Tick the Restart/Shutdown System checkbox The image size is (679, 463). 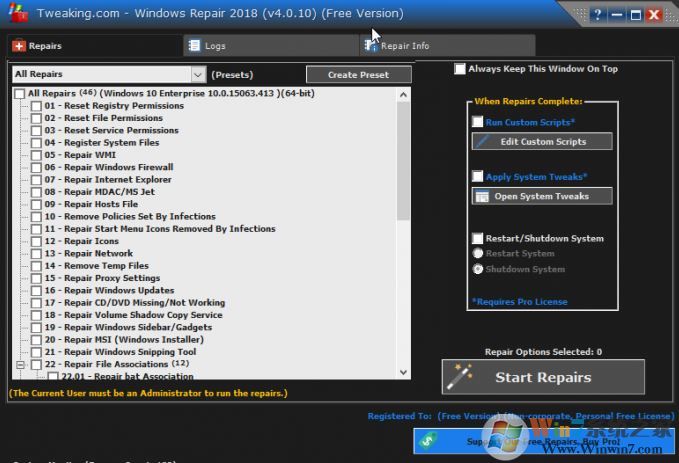point(478,239)
